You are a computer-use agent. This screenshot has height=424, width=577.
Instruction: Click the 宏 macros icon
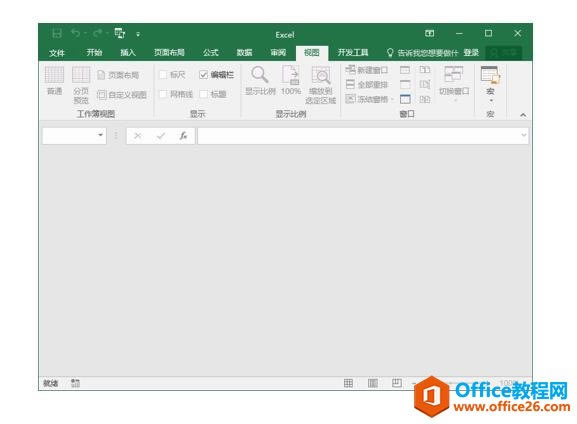click(490, 75)
